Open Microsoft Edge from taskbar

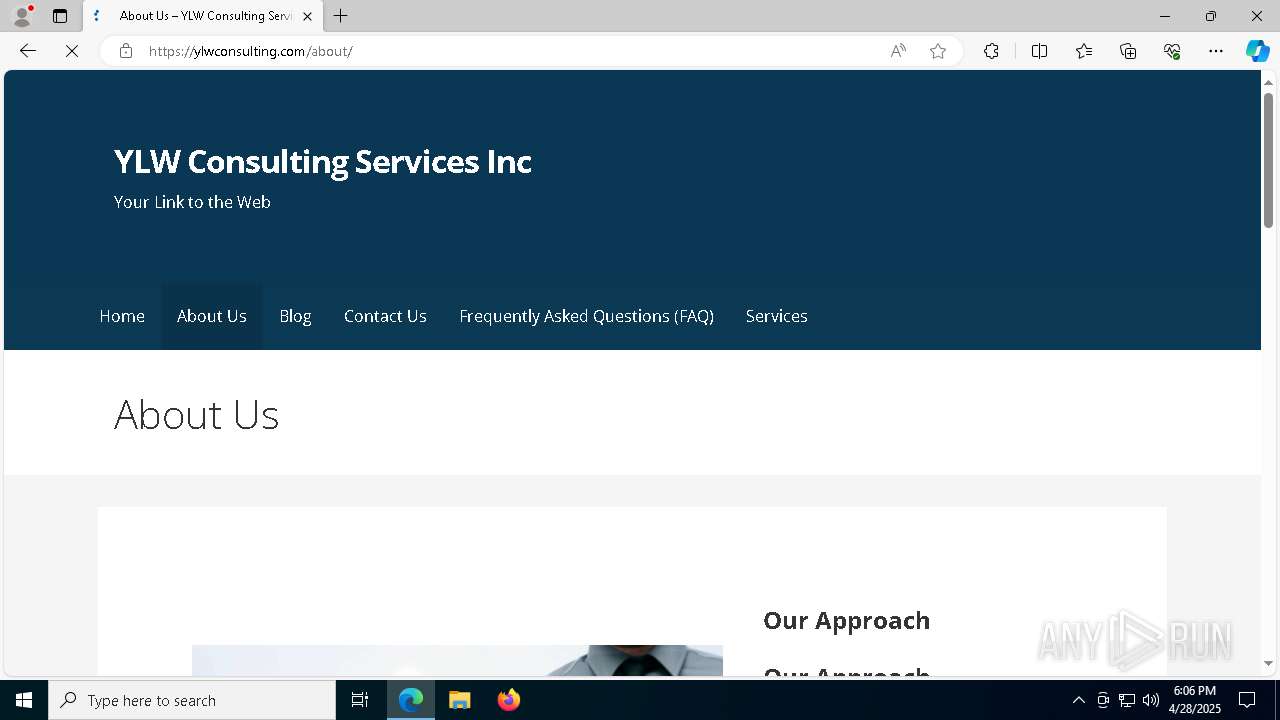[x=411, y=700]
